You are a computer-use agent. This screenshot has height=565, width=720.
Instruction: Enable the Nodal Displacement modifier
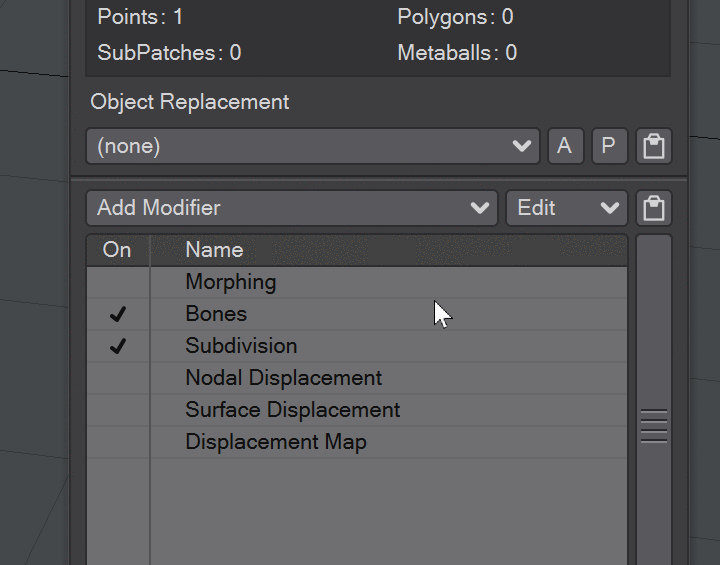pyautogui.click(x=118, y=378)
